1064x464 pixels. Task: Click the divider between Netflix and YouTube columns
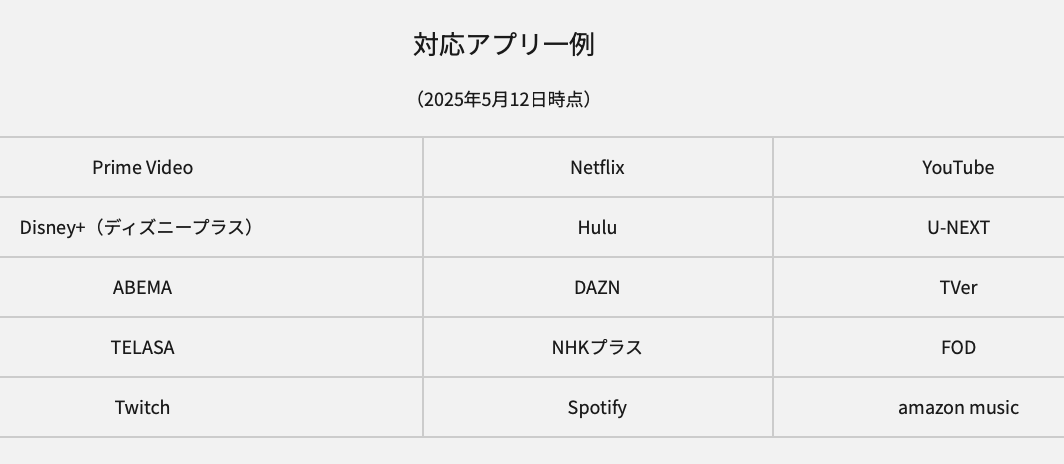[773, 287]
